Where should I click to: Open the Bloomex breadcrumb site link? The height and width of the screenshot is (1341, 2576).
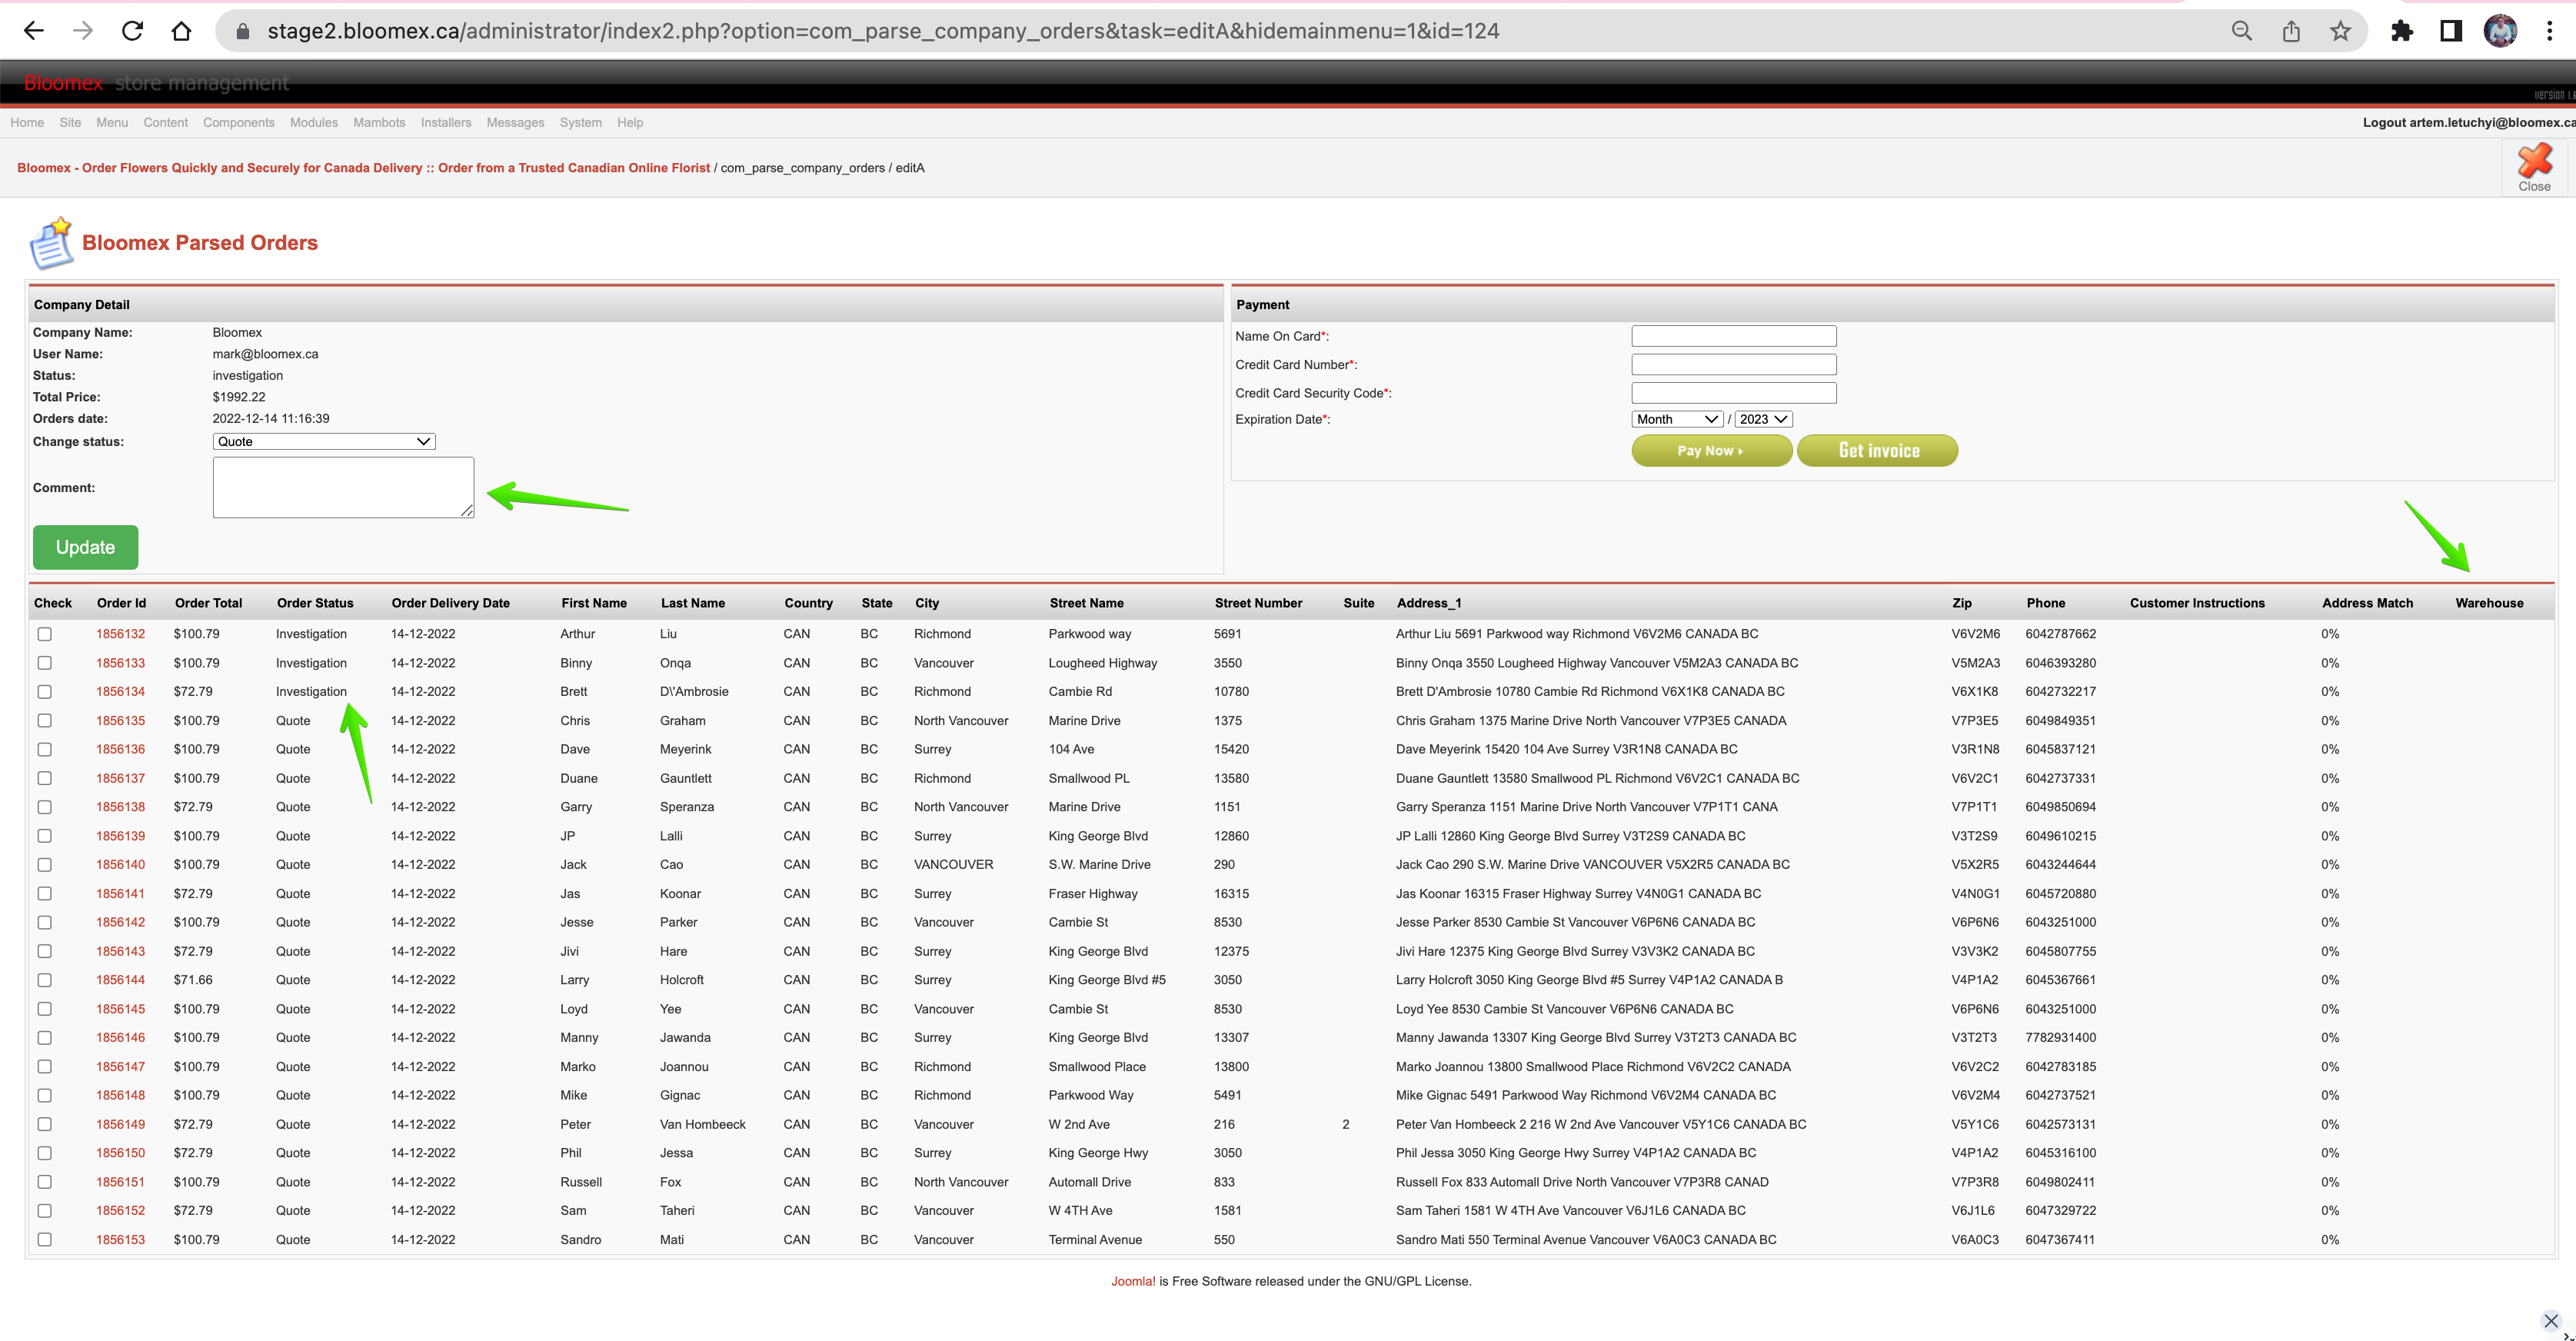(x=363, y=168)
